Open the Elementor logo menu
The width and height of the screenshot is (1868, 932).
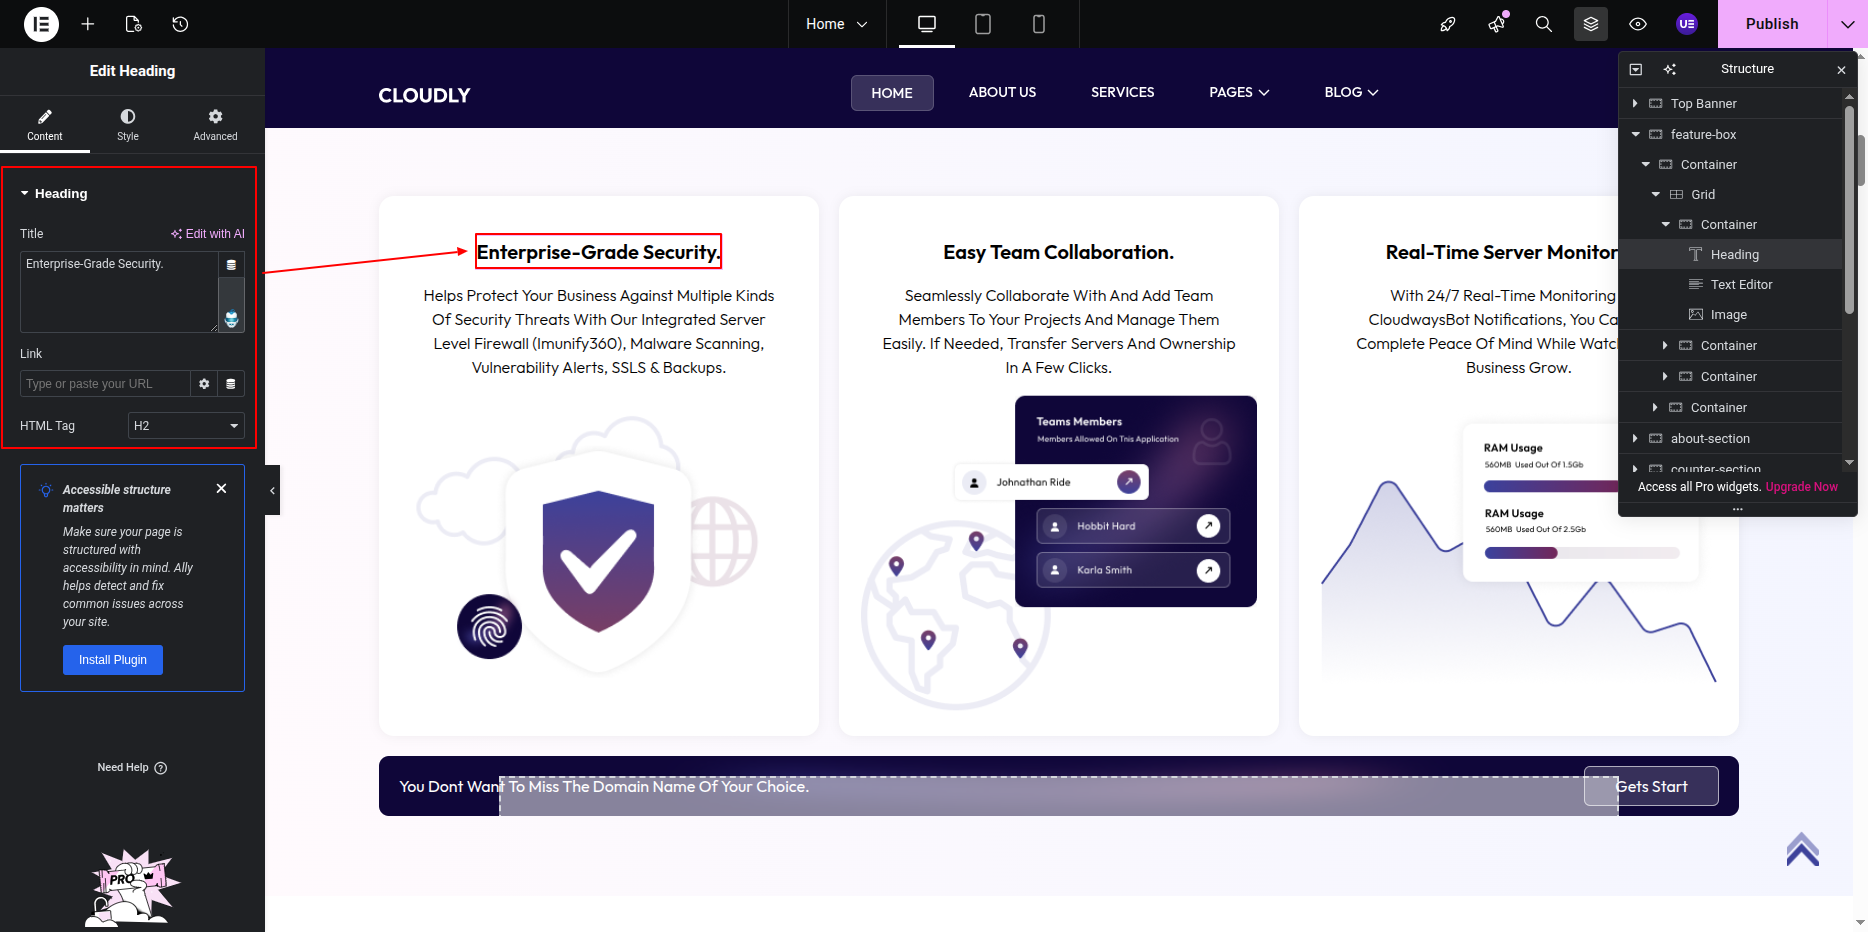pos(41,24)
